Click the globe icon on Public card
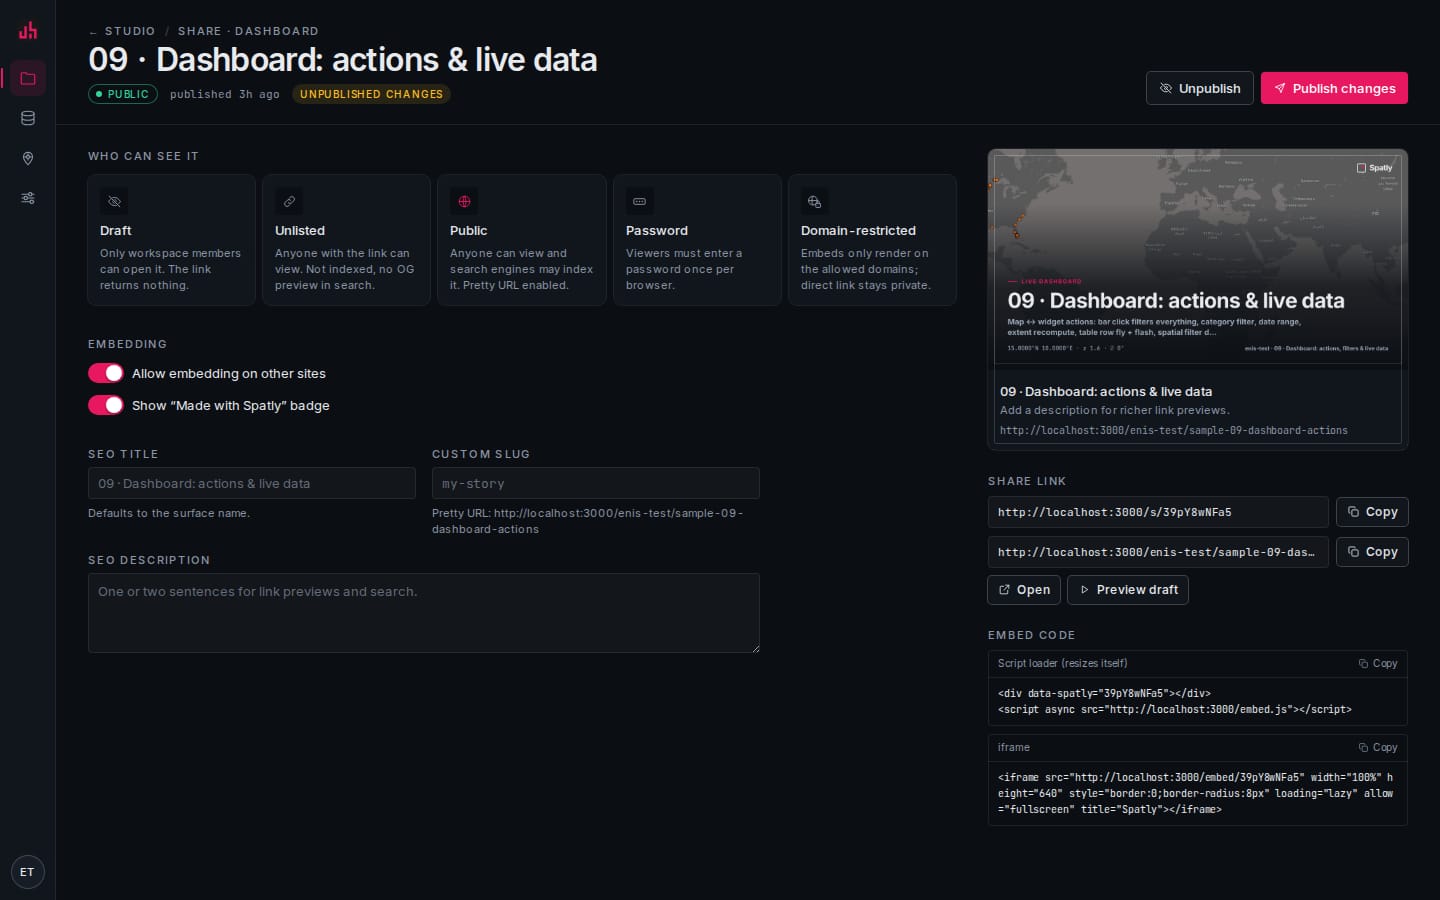The image size is (1440, 900). tap(464, 201)
